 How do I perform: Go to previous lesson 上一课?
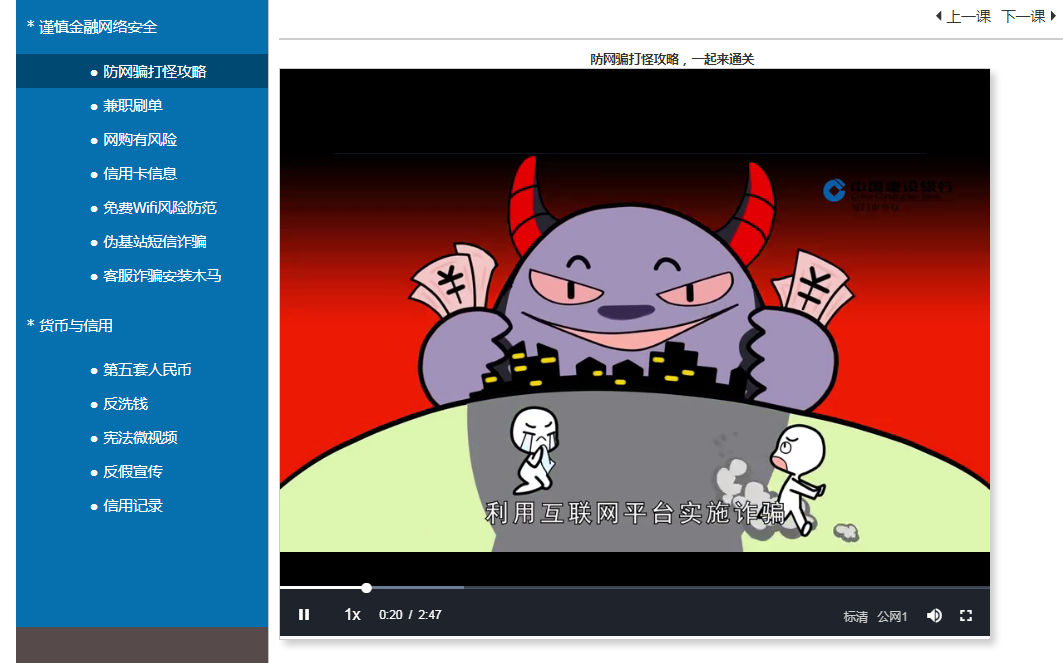[x=963, y=16]
